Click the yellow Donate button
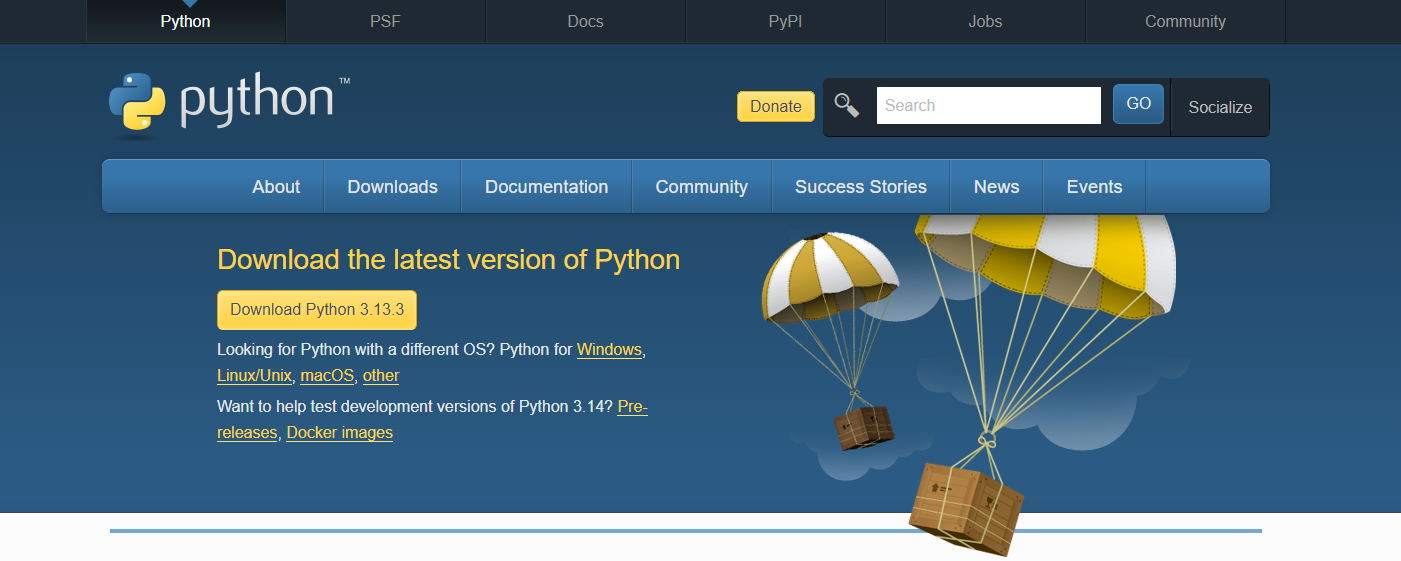This screenshot has width=1401, height=561. (775, 106)
